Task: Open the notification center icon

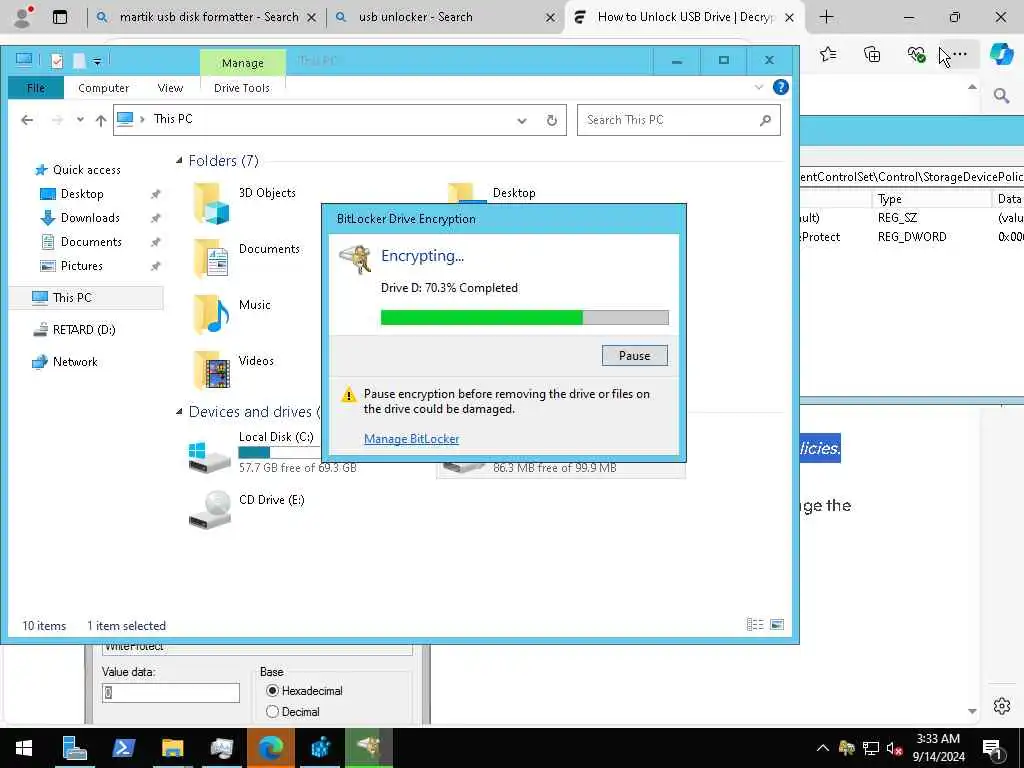Action: click(x=993, y=748)
